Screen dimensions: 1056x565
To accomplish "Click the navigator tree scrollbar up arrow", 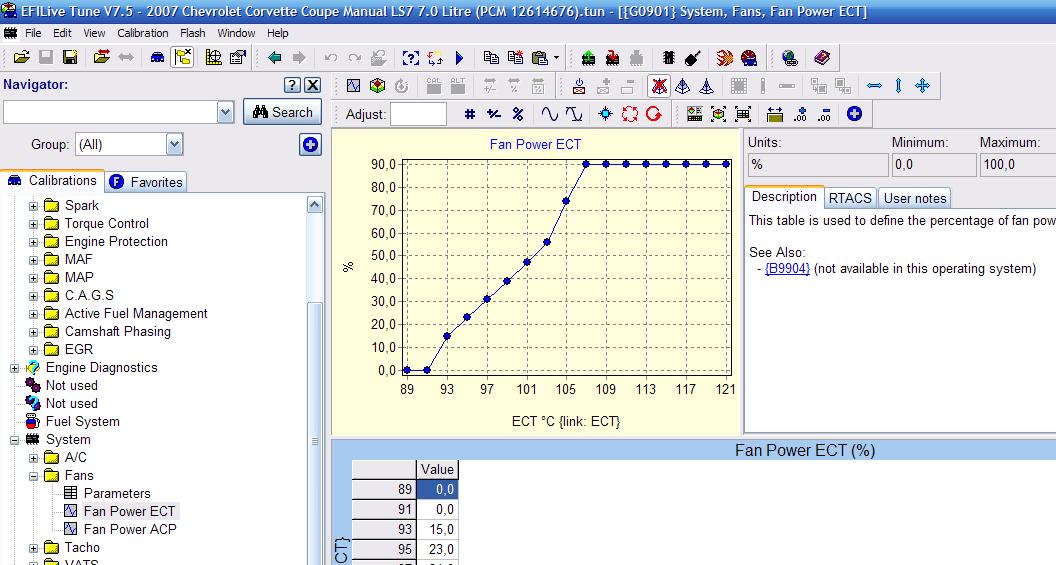I will 315,204.
